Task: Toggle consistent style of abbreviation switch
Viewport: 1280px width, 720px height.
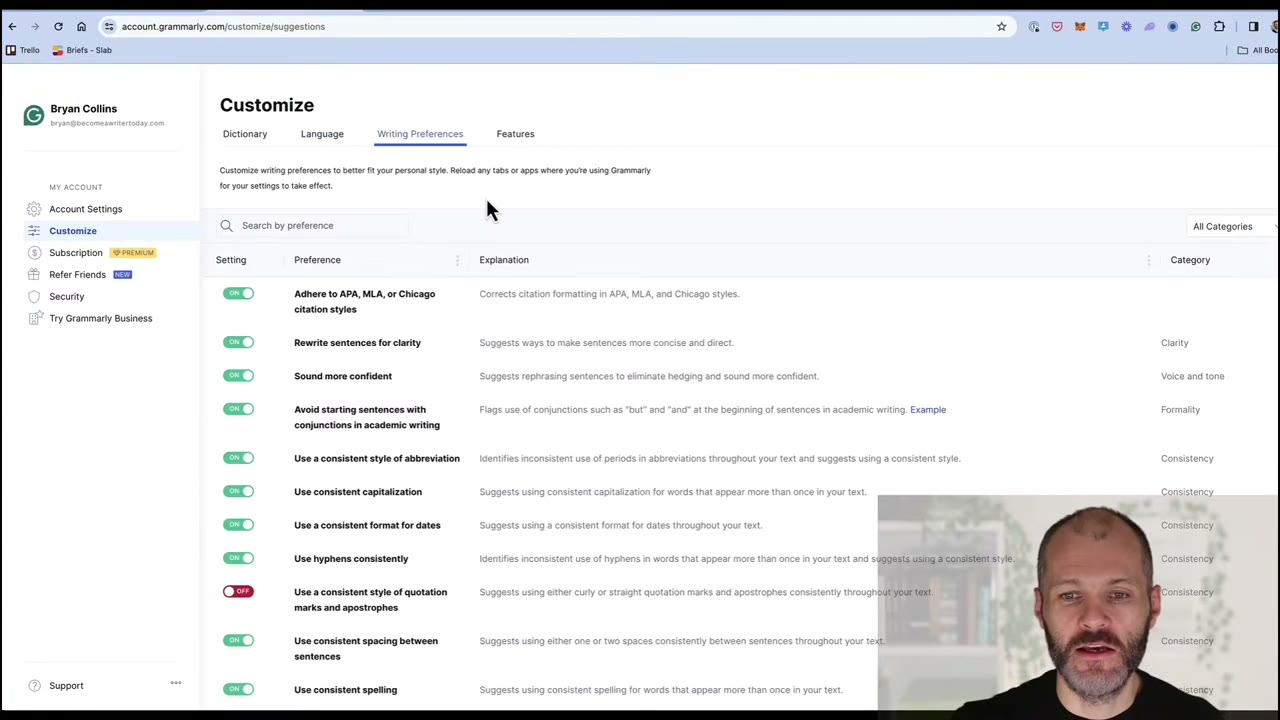Action: [238, 459]
